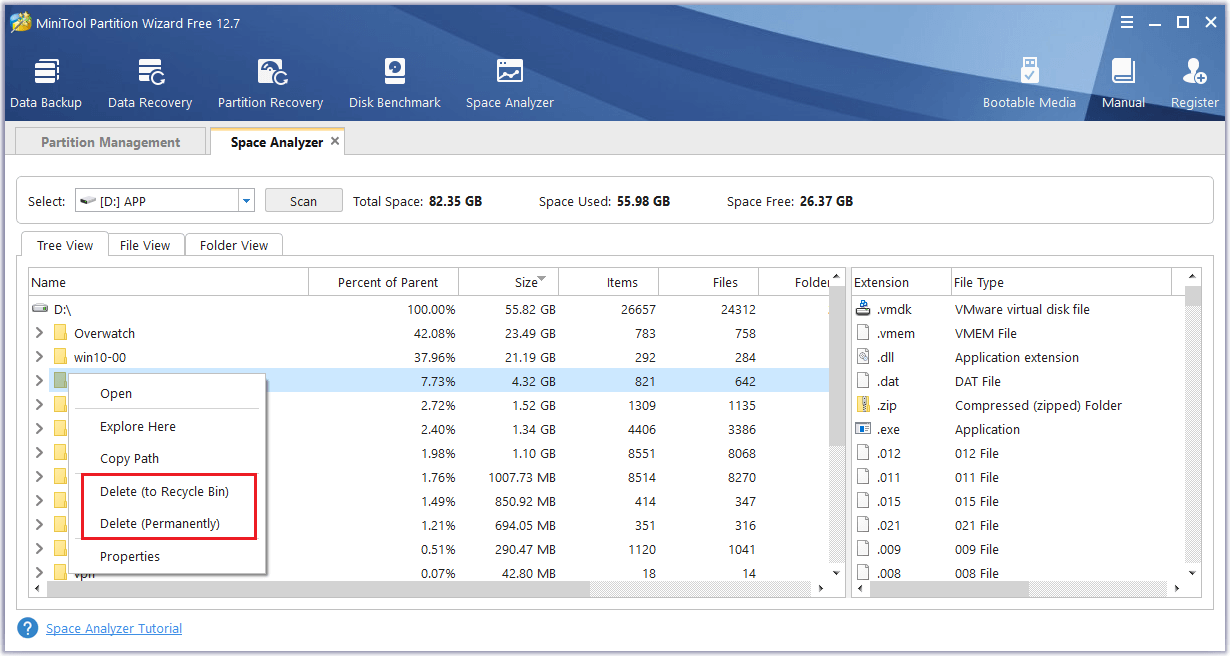Open Partition Recovery tool
The height and width of the screenshot is (656, 1230).
tap(271, 83)
